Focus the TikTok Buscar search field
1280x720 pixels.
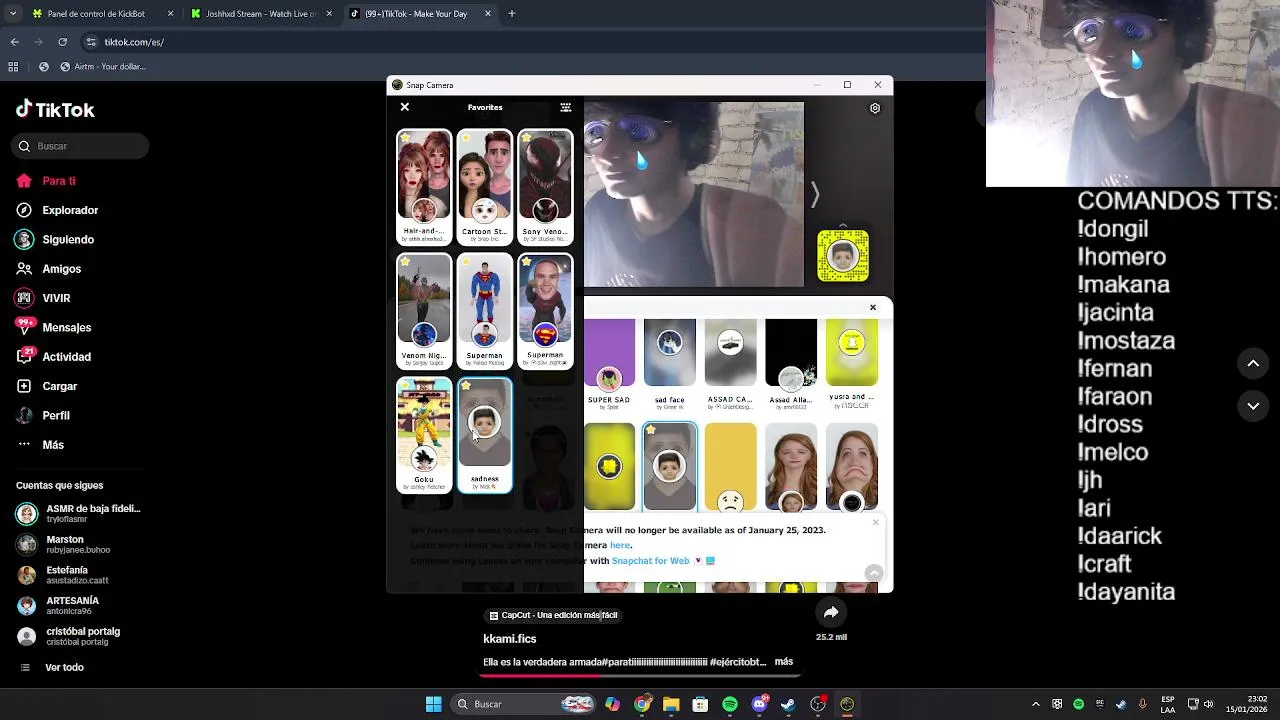coord(82,146)
